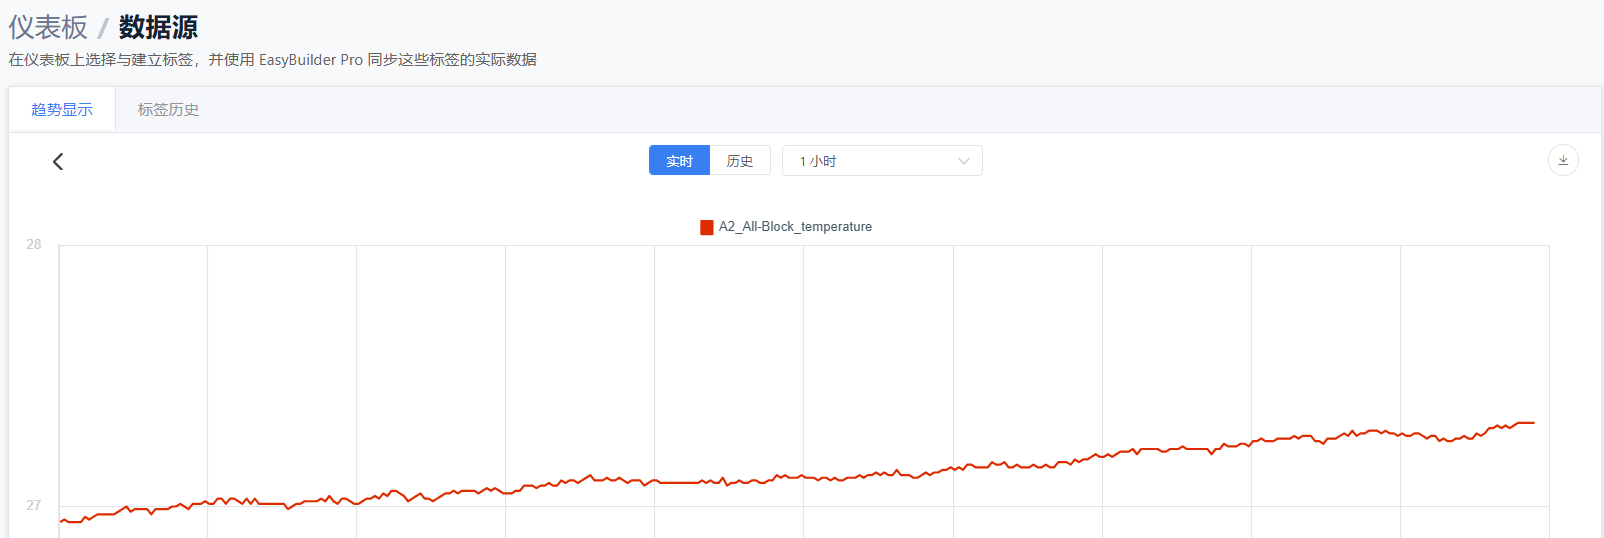Image resolution: width=1604 pixels, height=538 pixels.
Task: Toggle the A2_All-Block_temperature legend label
Action: (795, 227)
